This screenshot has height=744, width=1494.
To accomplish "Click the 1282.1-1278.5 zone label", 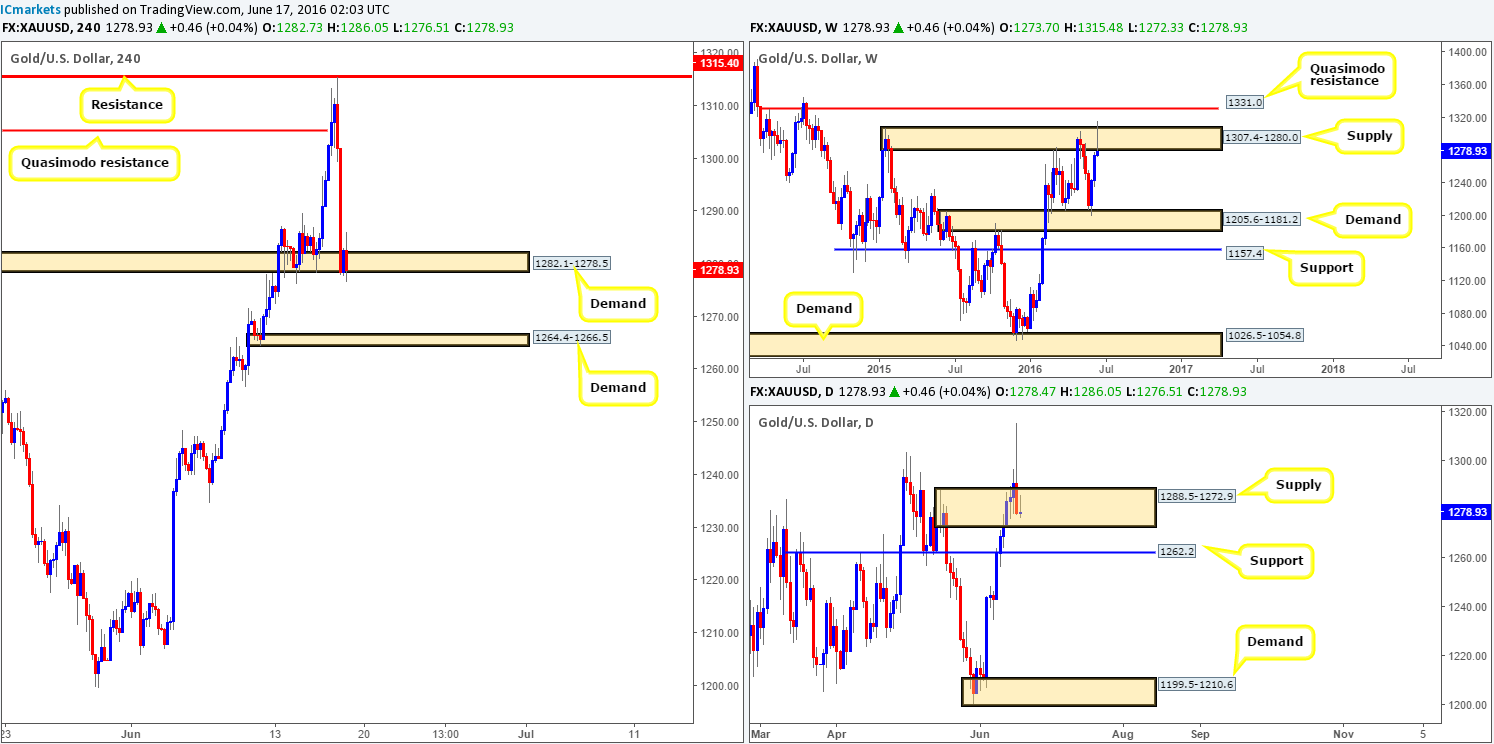I will coord(570,262).
